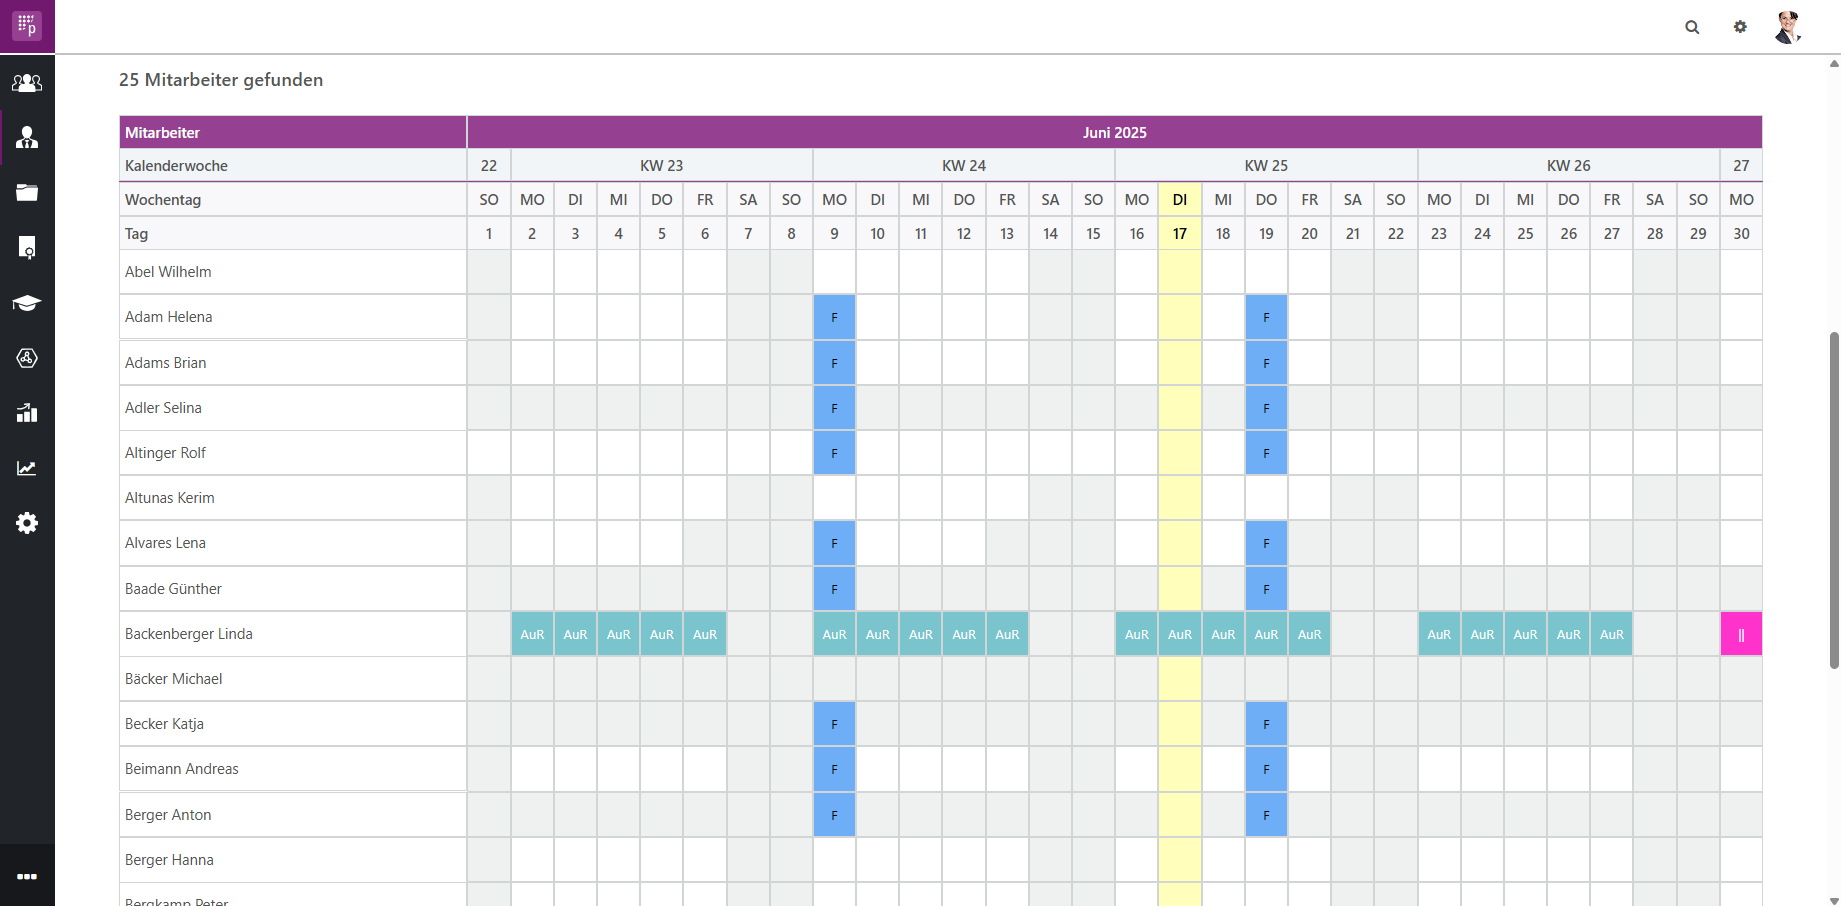This screenshot has height=906, width=1841.
Task: Select Becker Katja's F absence on June 9
Action: click(x=834, y=723)
